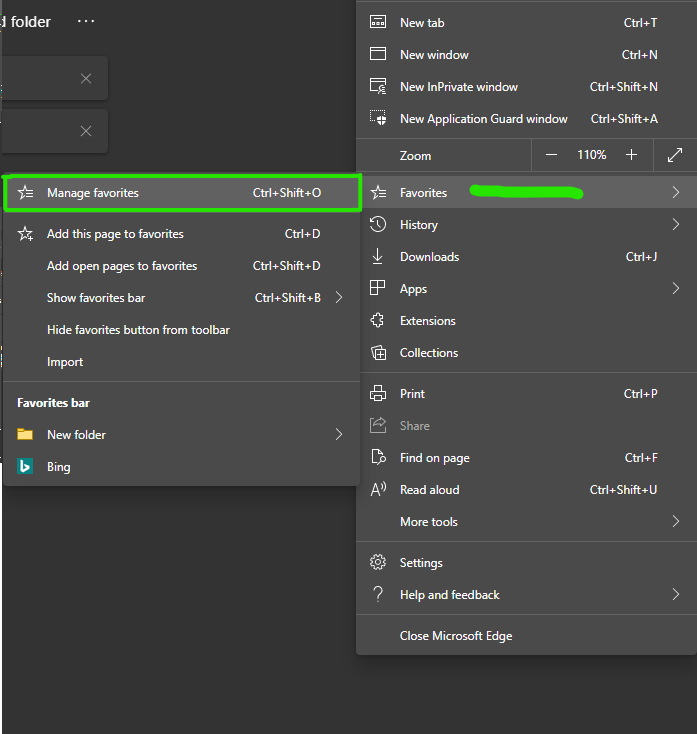The height and width of the screenshot is (734, 697).
Task: Click the Find on page icon
Action: tap(378, 457)
